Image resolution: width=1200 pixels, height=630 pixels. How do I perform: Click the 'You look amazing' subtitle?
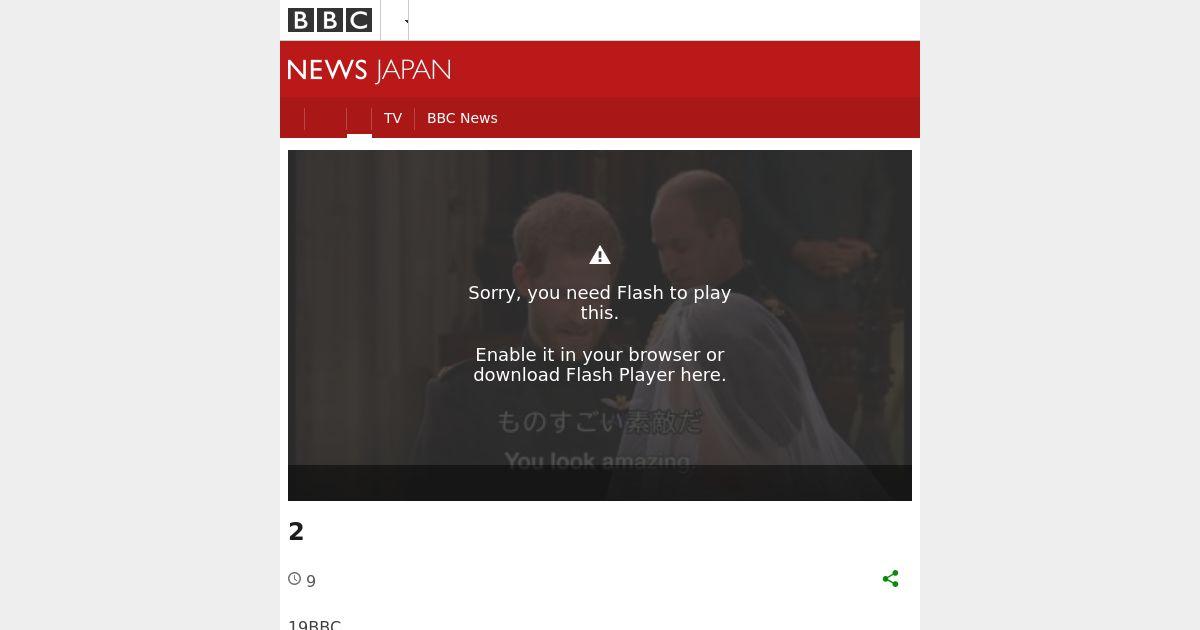(x=599, y=461)
